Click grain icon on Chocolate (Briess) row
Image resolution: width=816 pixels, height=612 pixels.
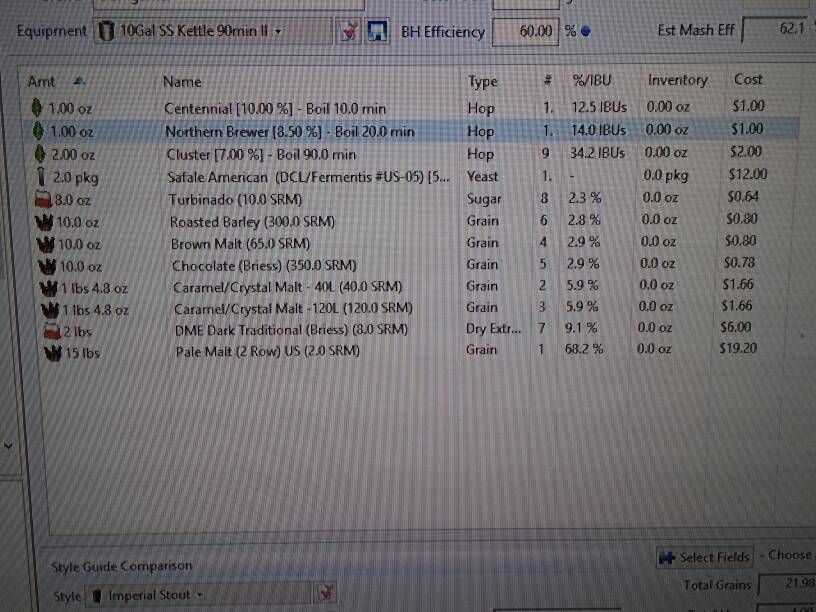(48, 266)
